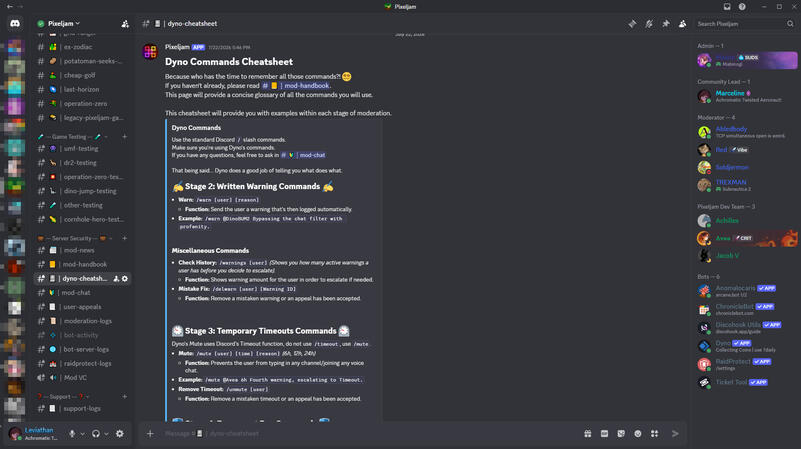801x449 pixels.
Task: Open the Dyno bot in member list
Action: [x=746, y=346]
